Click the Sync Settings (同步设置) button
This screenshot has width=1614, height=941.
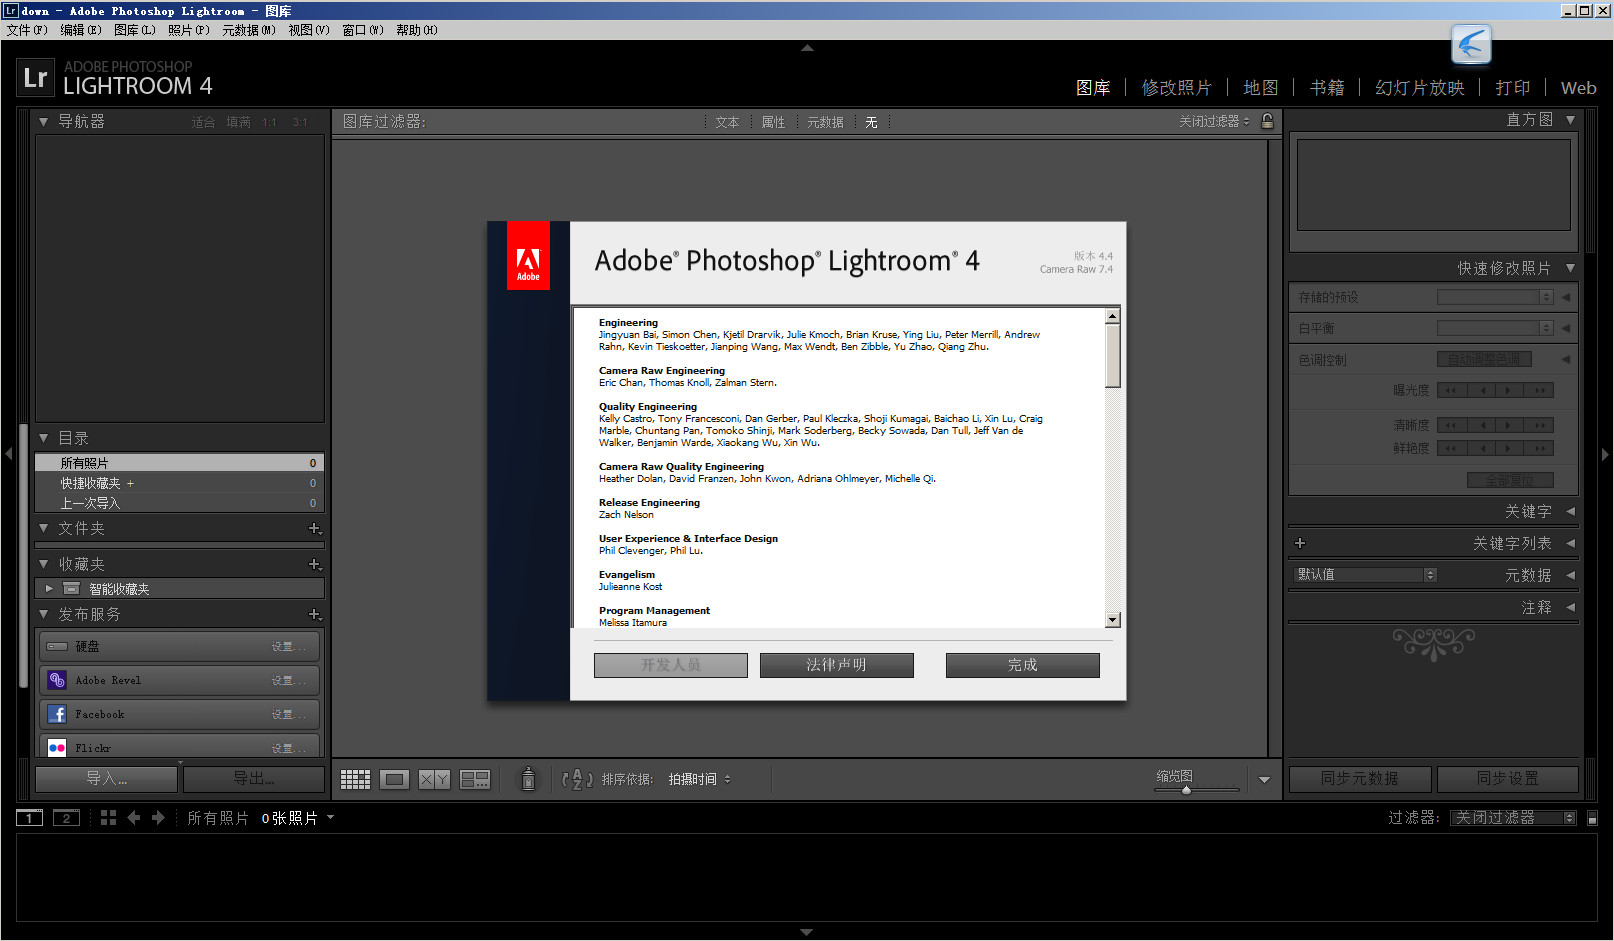click(x=1508, y=779)
